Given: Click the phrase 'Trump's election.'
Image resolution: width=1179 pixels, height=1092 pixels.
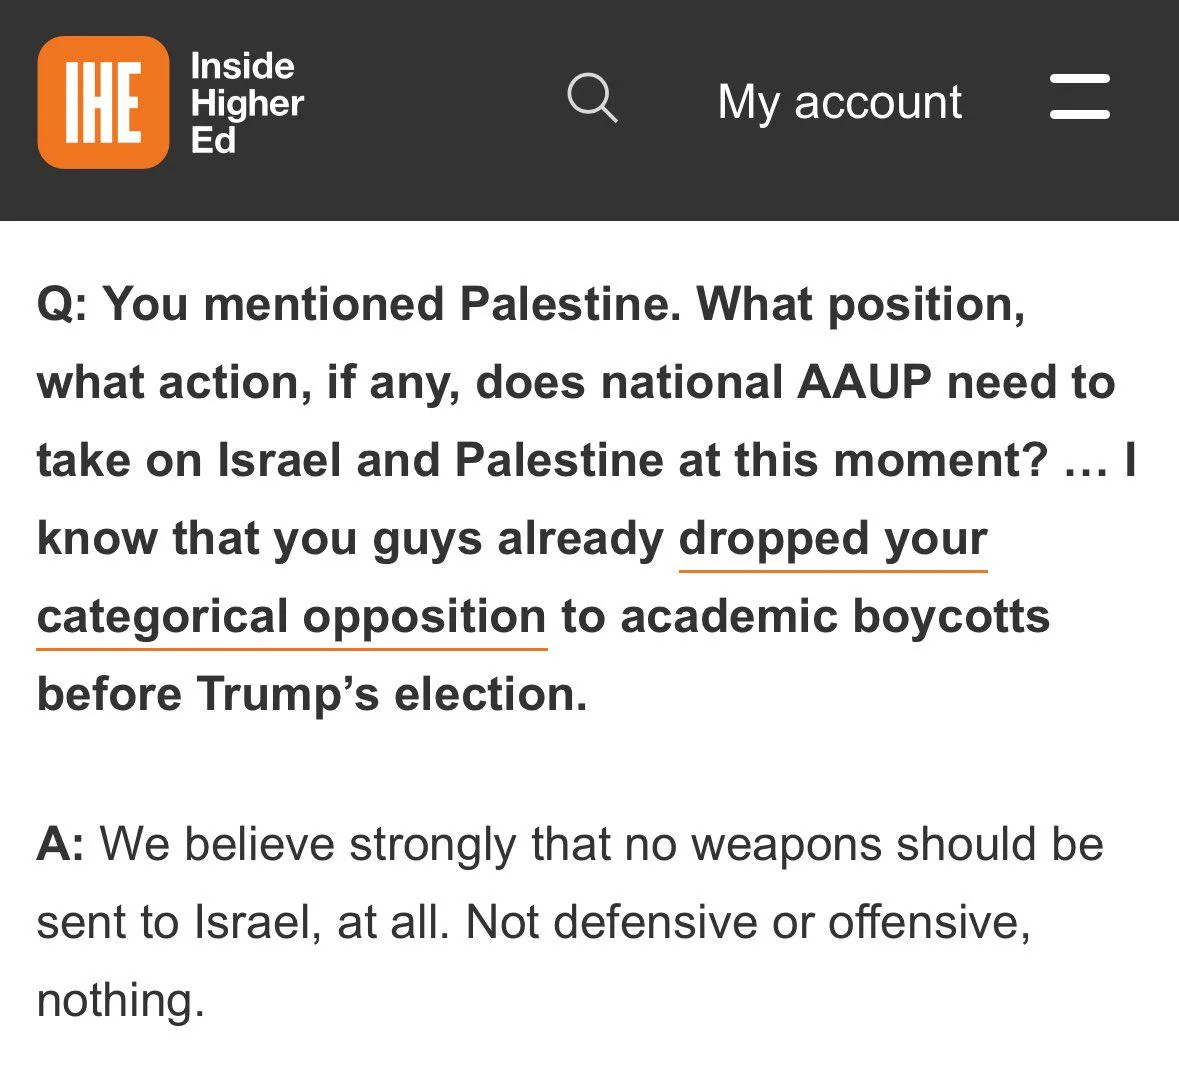Looking at the screenshot, I should click(x=392, y=694).
